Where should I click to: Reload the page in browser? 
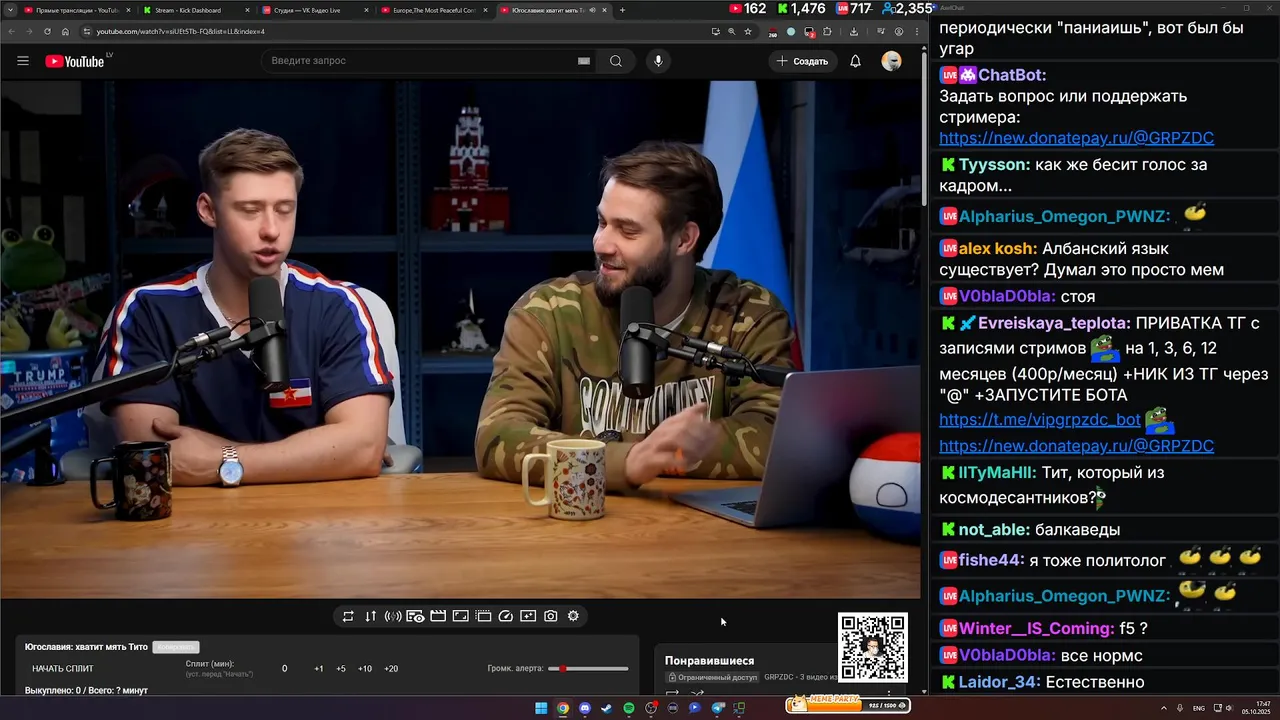click(x=47, y=31)
